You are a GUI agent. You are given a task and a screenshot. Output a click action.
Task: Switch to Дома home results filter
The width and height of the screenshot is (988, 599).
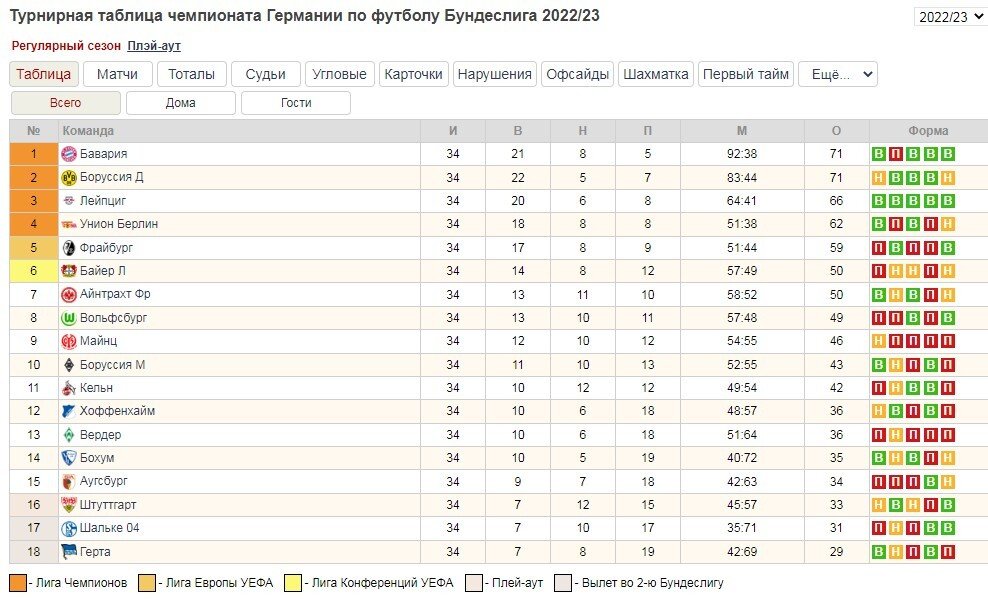[181, 103]
